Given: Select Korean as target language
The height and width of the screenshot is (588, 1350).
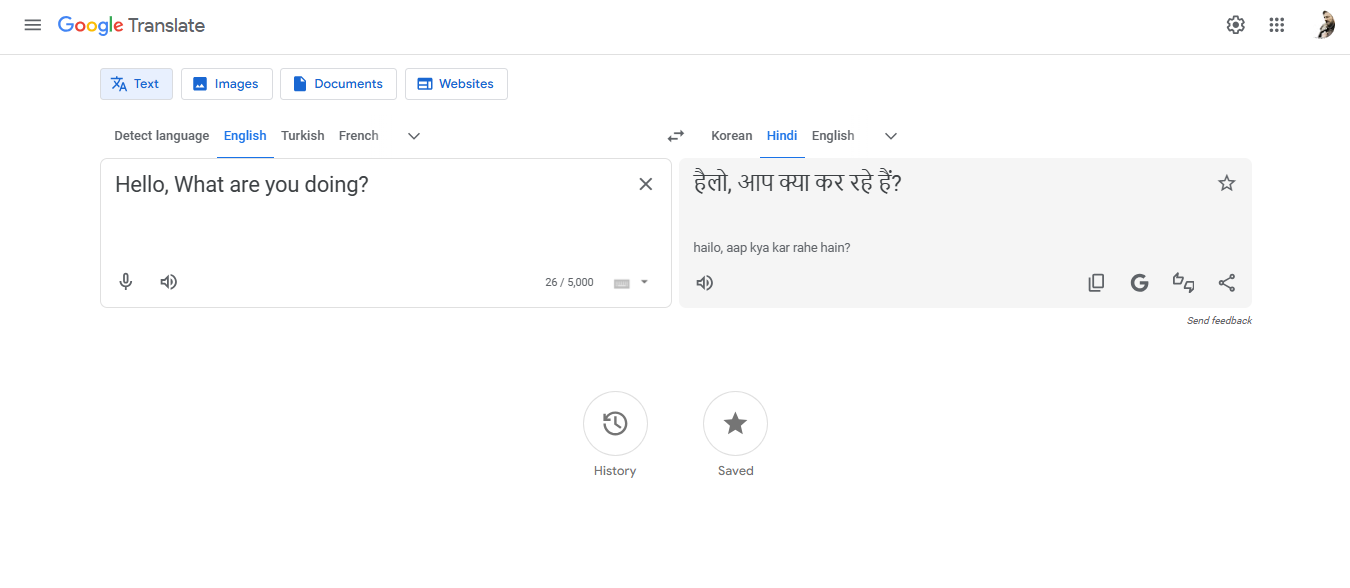Looking at the screenshot, I should [x=732, y=136].
